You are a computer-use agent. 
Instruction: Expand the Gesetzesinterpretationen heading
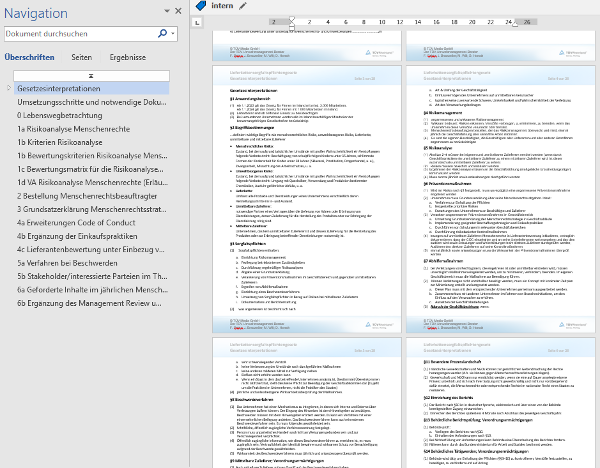click(10, 88)
